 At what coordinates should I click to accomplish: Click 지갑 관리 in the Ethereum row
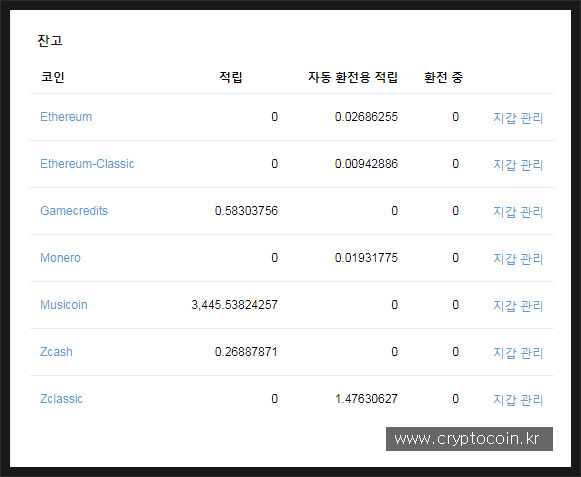(518, 118)
